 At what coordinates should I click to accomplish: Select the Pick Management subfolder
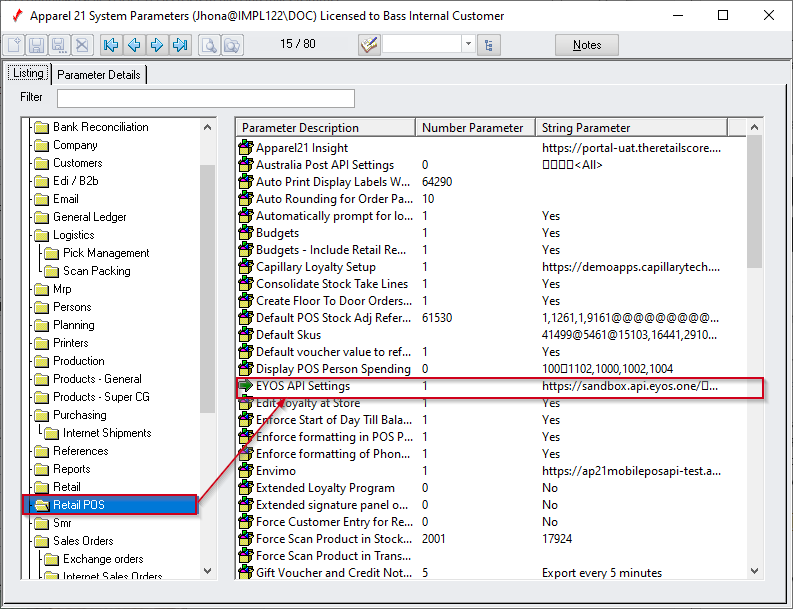pos(97,253)
